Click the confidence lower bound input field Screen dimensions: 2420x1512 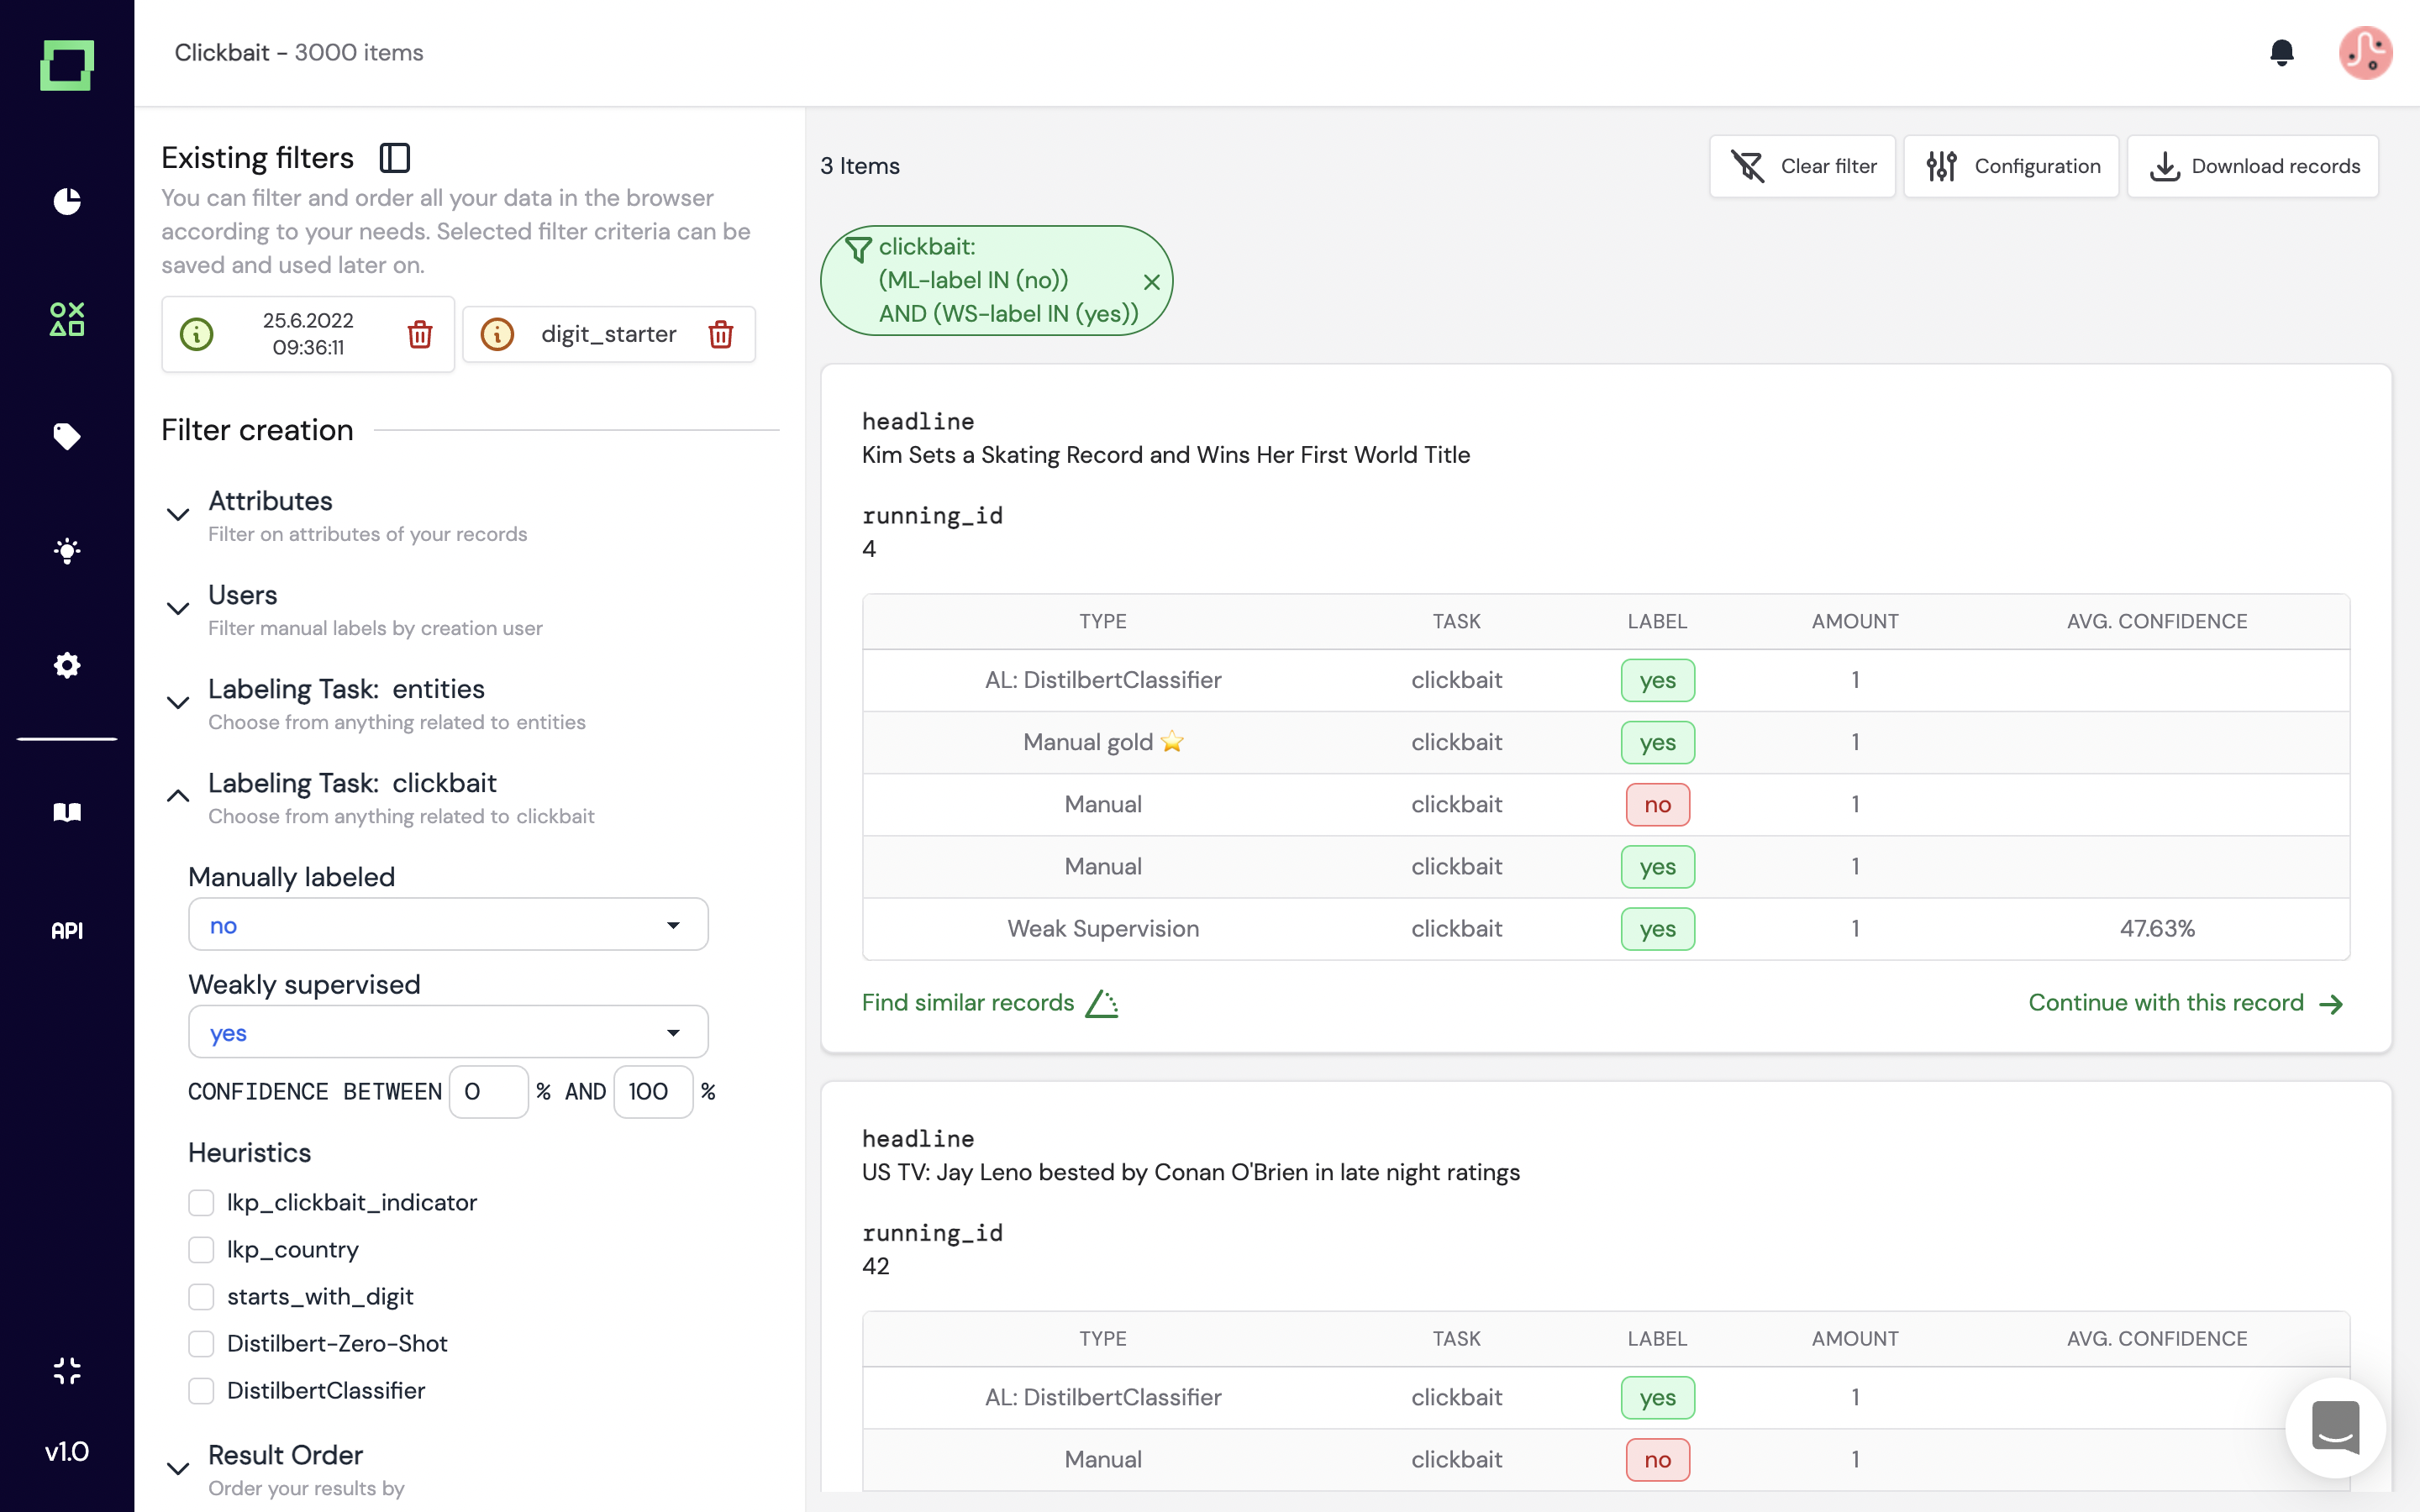[x=488, y=1091]
